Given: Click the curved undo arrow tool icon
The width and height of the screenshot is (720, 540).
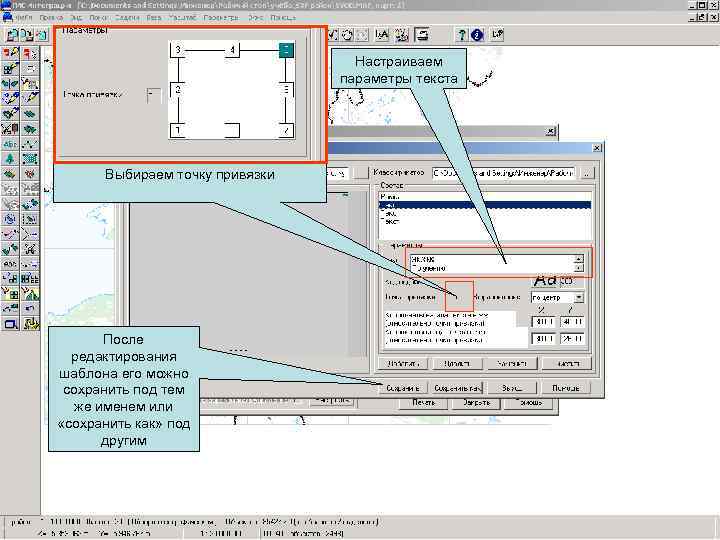Looking at the screenshot, I should pyautogui.click(x=30, y=309).
